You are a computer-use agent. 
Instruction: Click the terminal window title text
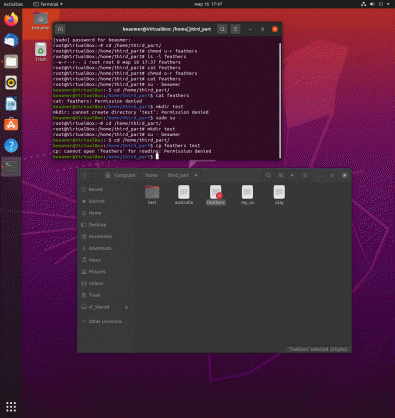tap(167, 29)
